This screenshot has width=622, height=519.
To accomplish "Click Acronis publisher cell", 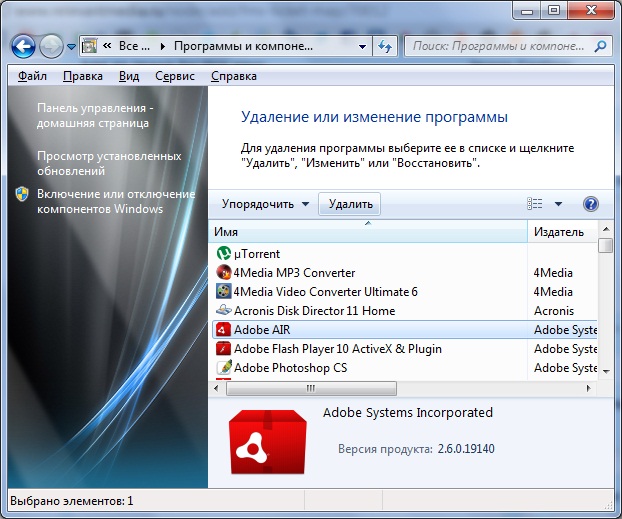I will [554, 311].
